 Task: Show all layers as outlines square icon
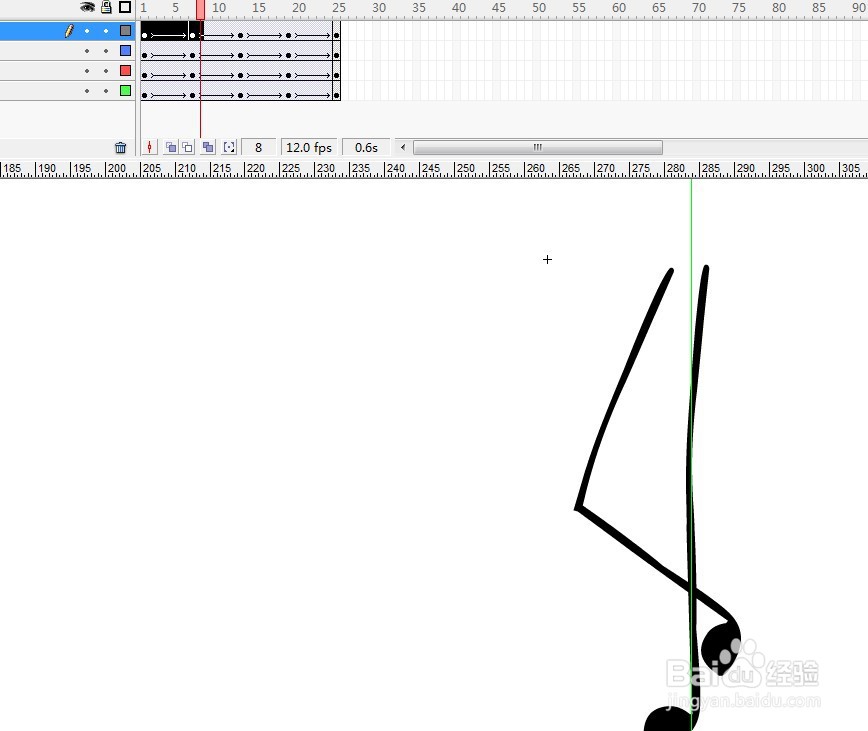[125, 7]
